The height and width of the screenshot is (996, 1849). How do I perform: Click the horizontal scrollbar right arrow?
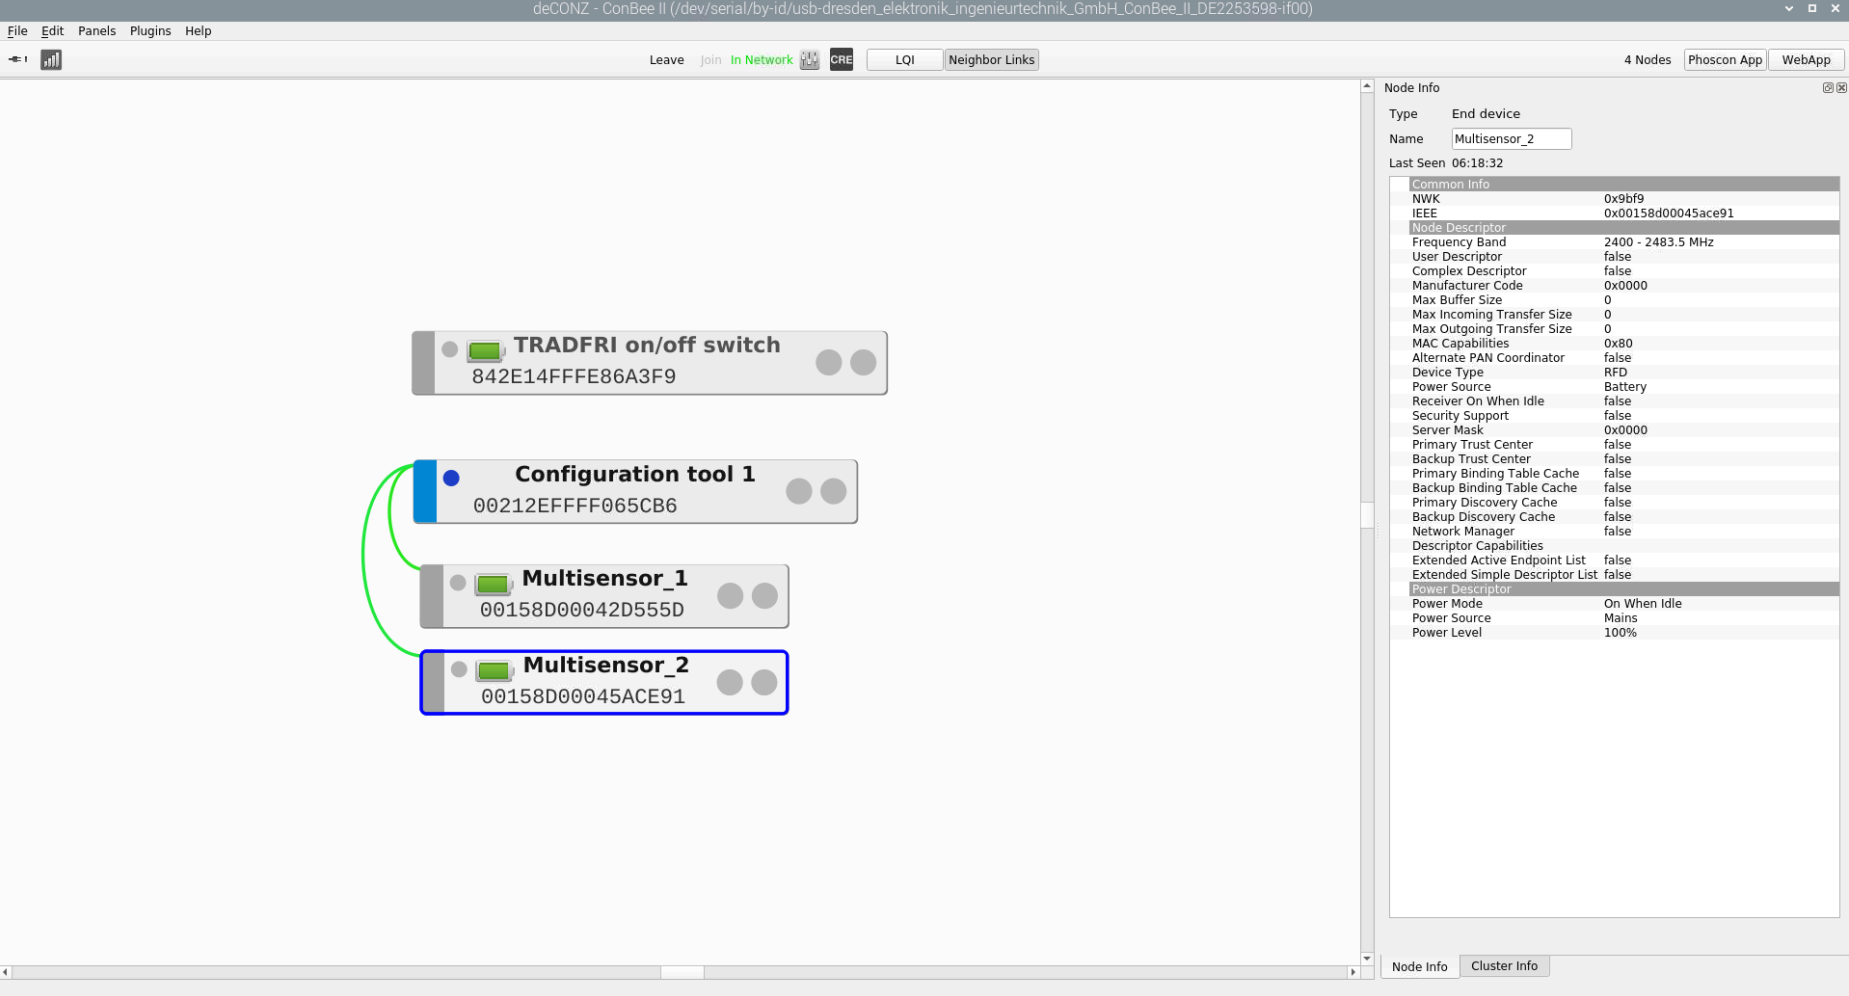pos(1353,972)
